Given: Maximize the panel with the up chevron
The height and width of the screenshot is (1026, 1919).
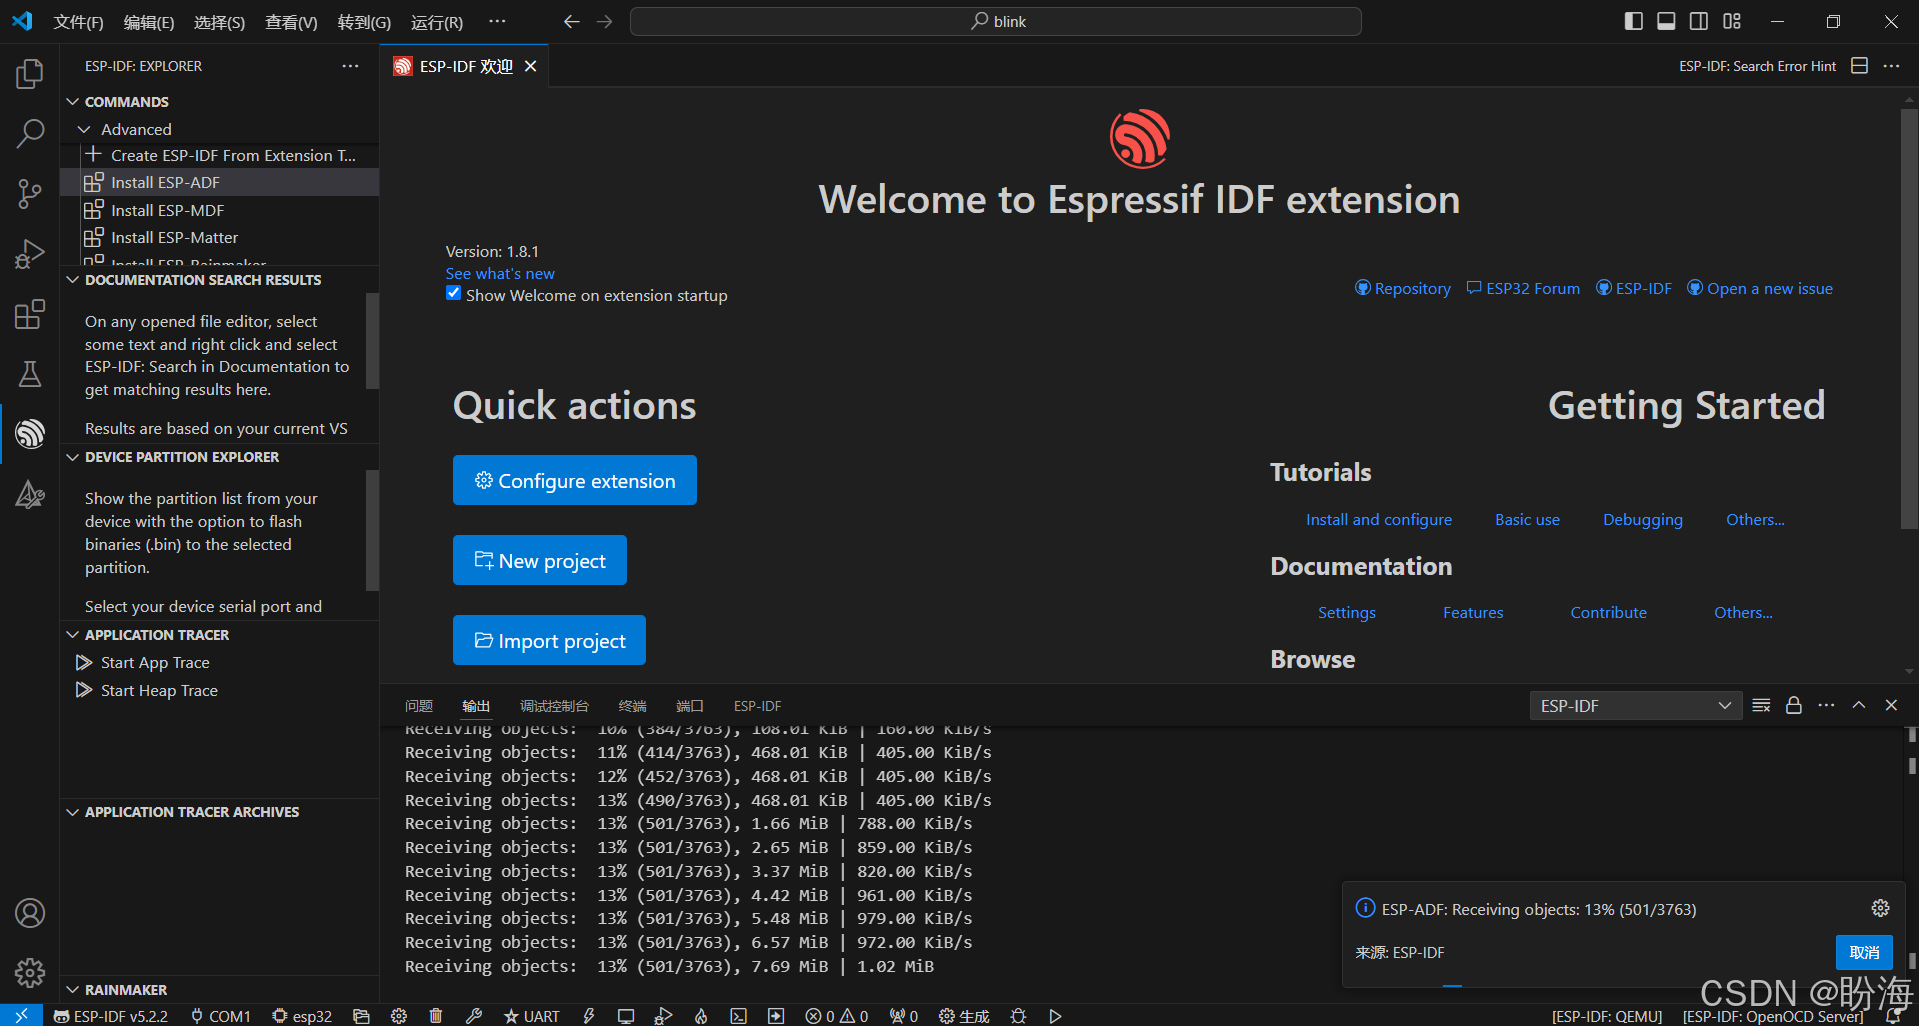Looking at the screenshot, I should [x=1859, y=705].
